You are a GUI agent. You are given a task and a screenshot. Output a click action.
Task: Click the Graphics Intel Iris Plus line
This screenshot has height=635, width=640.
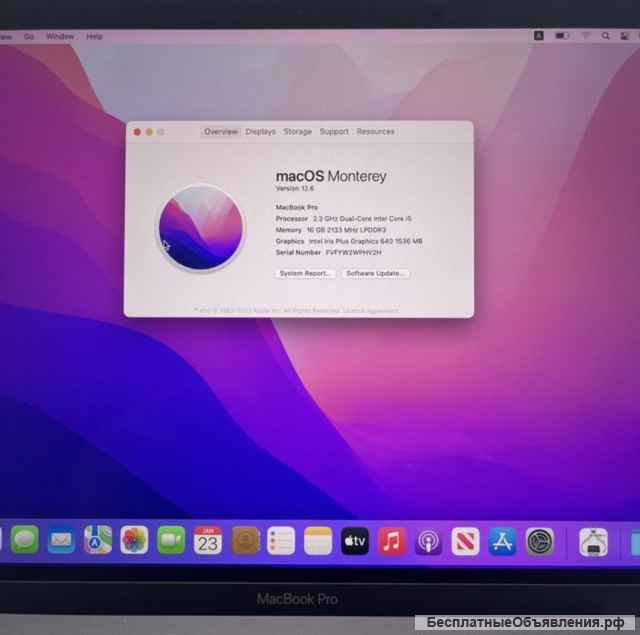pyautogui.click(x=349, y=241)
